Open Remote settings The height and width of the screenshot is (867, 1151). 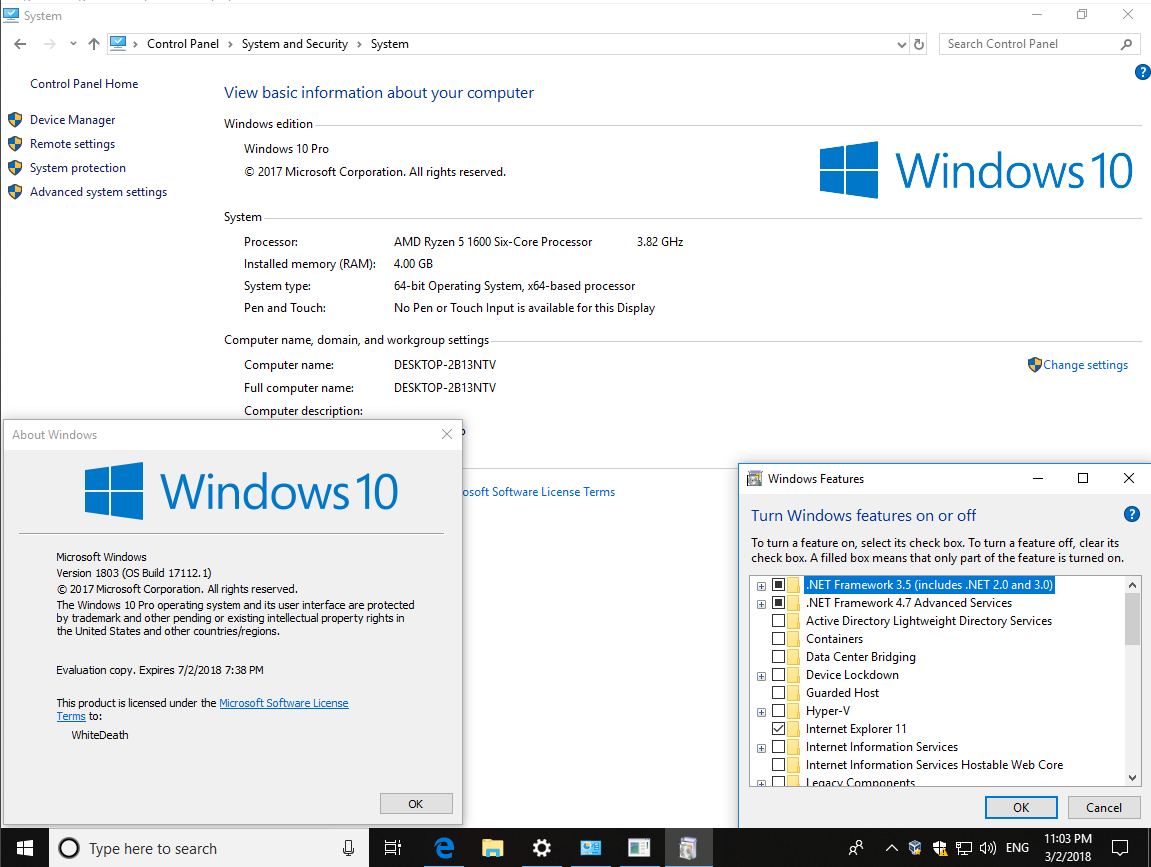73,144
